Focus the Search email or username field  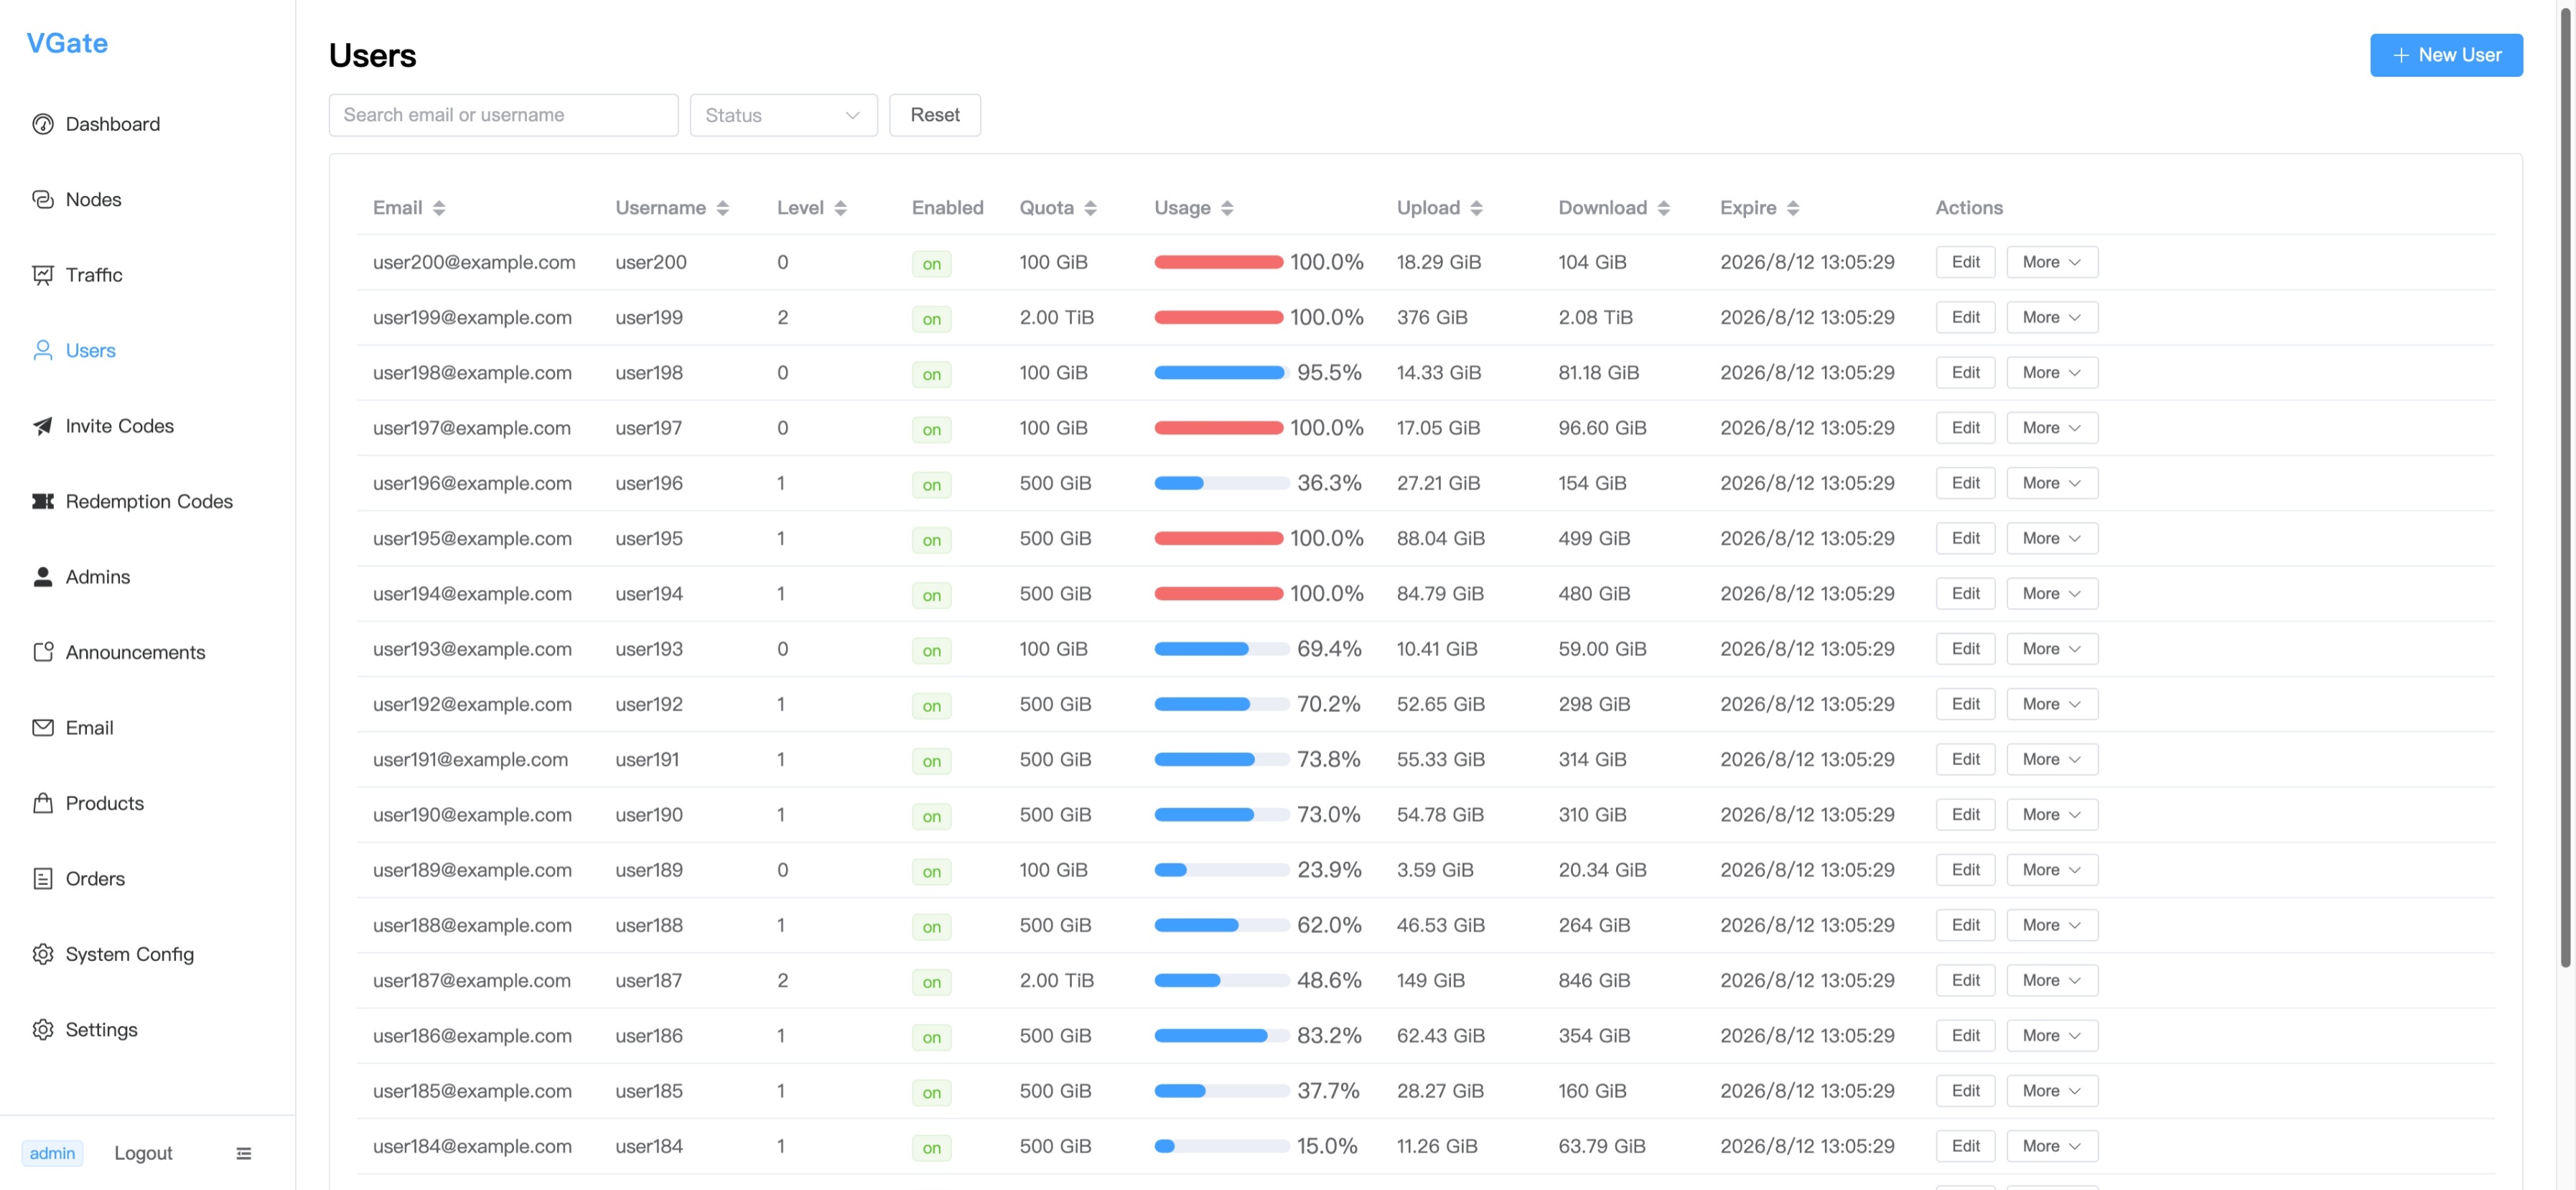503,115
